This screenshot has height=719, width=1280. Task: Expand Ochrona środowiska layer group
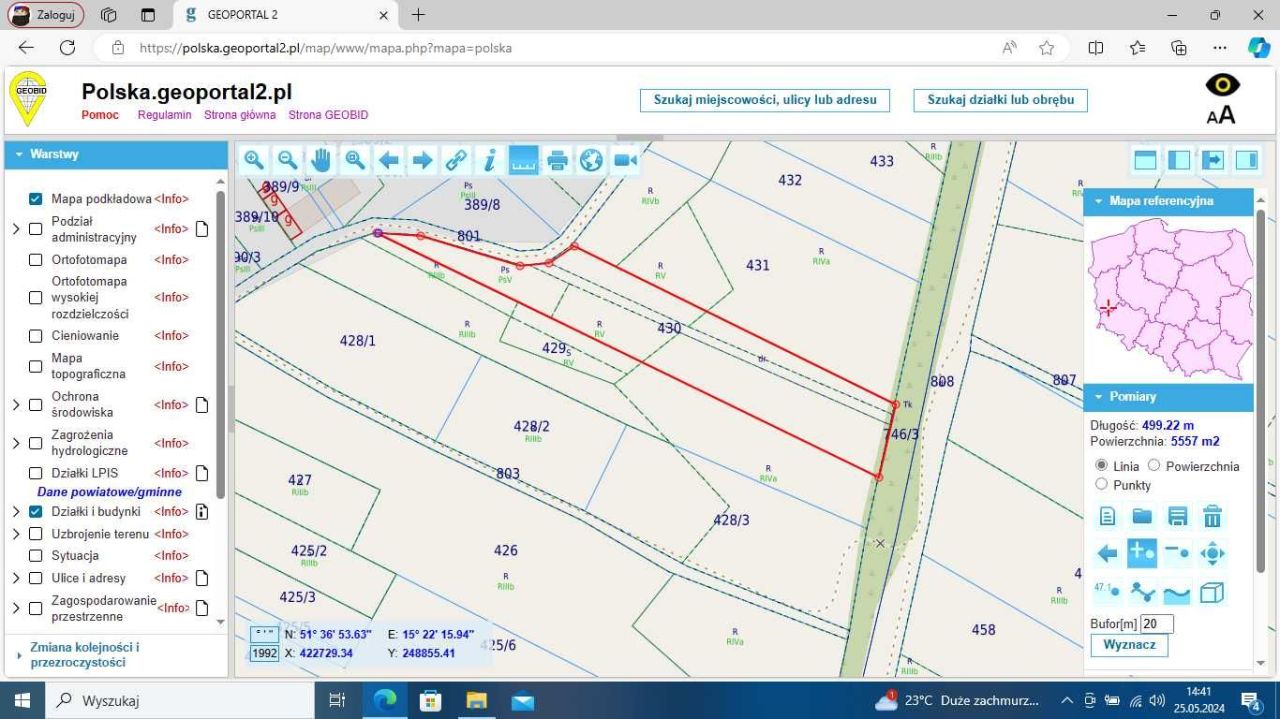pyautogui.click(x=15, y=405)
